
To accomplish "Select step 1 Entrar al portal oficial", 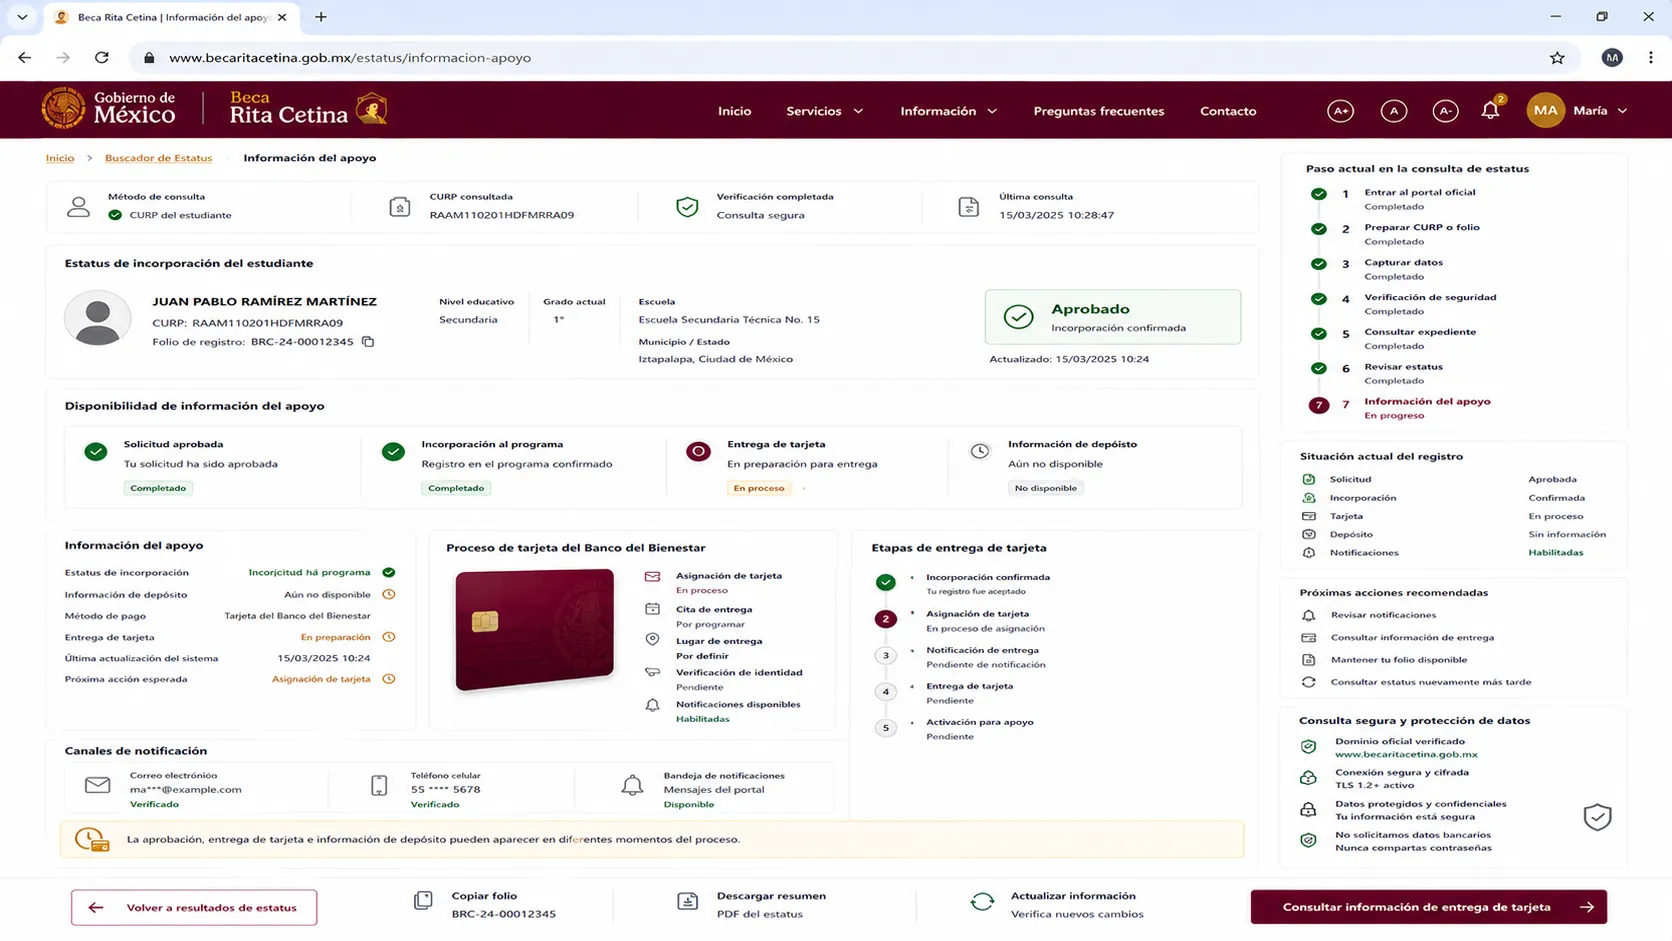I will [1419, 192].
